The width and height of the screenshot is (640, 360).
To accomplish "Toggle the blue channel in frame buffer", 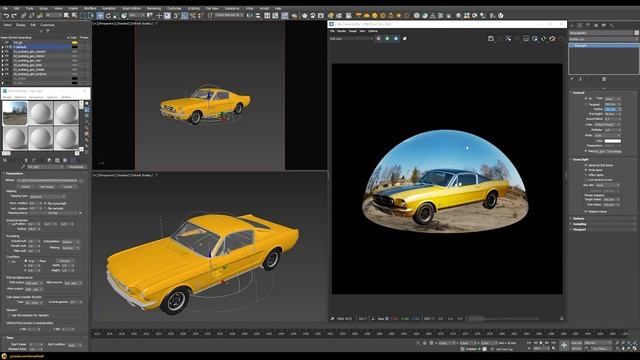I will [x=396, y=38].
